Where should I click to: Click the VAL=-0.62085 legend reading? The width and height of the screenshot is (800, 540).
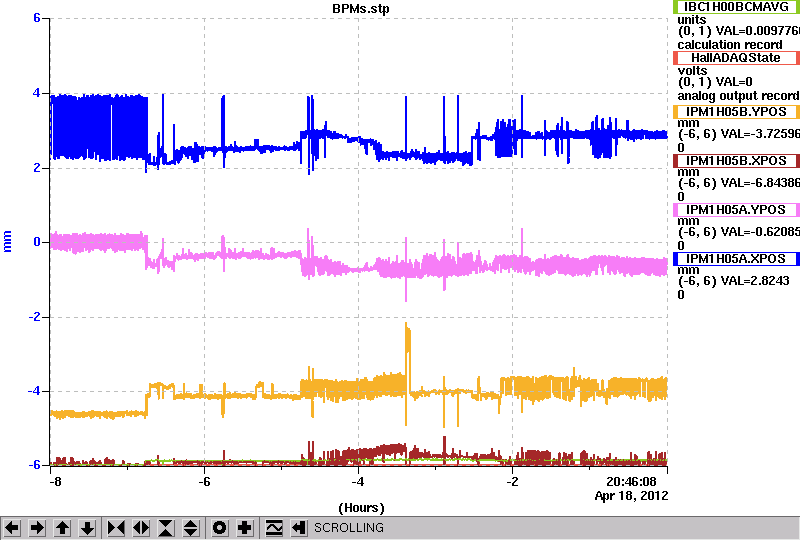click(760, 232)
